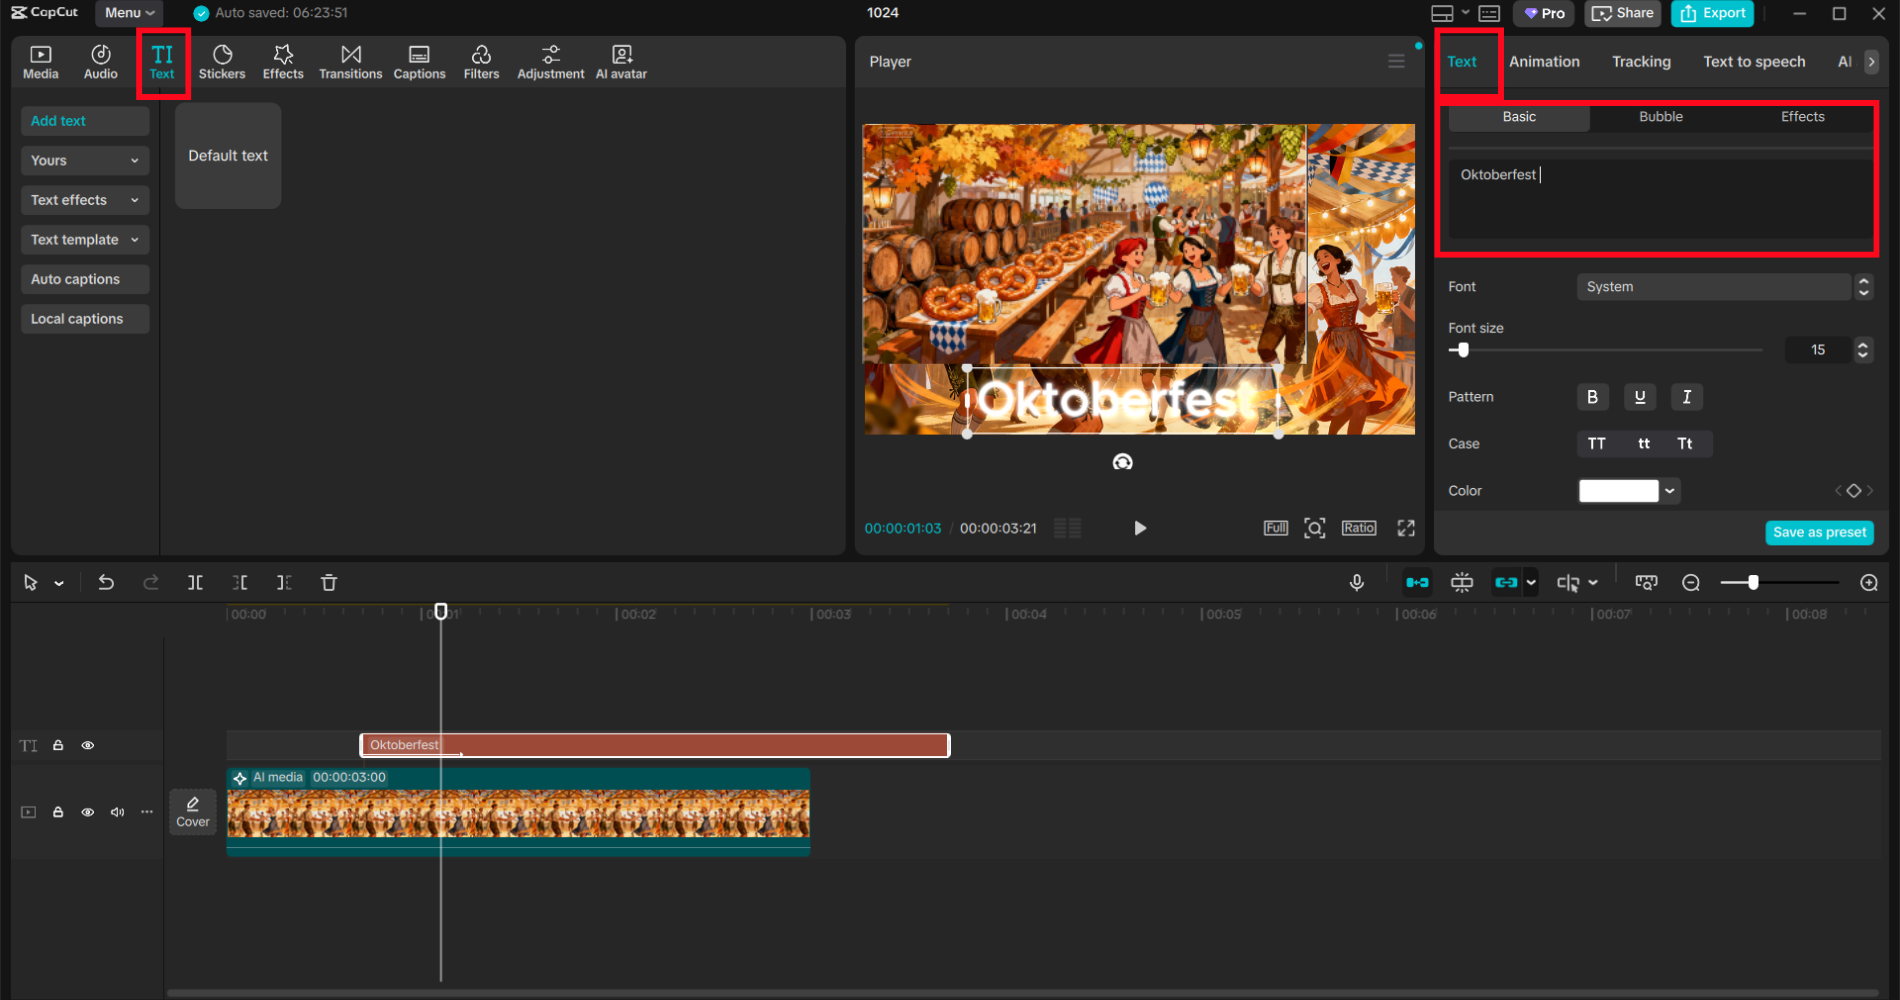Open the Color dropdown arrow
This screenshot has width=1900, height=1000.
pyautogui.click(x=1670, y=491)
